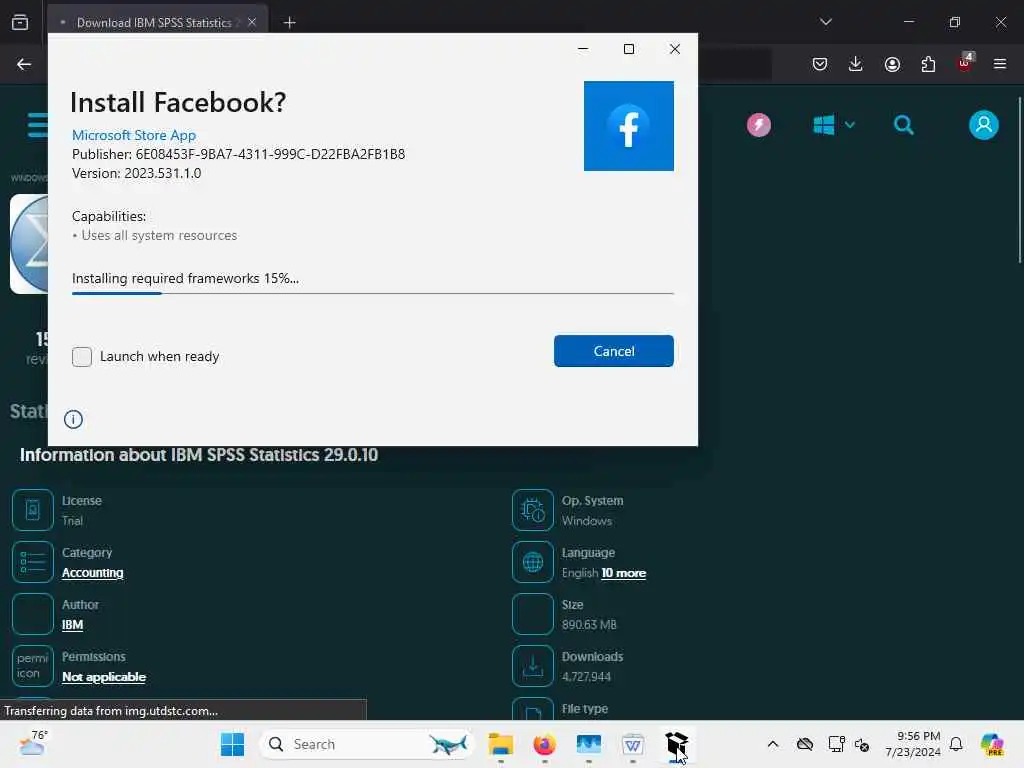The width and height of the screenshot is (1024, 768).
Task: Click the 4,727,944 downloads value
Action: (586, 677)
